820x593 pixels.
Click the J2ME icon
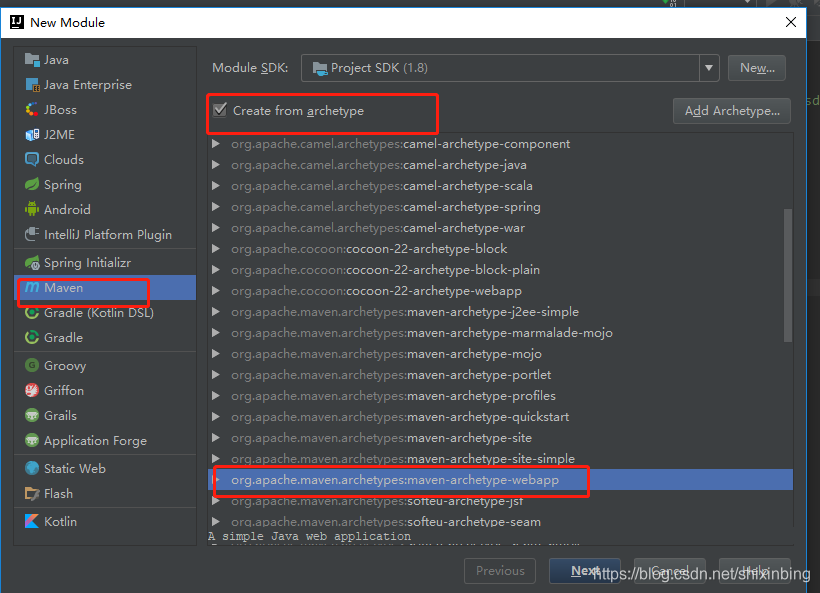point(32,135)
